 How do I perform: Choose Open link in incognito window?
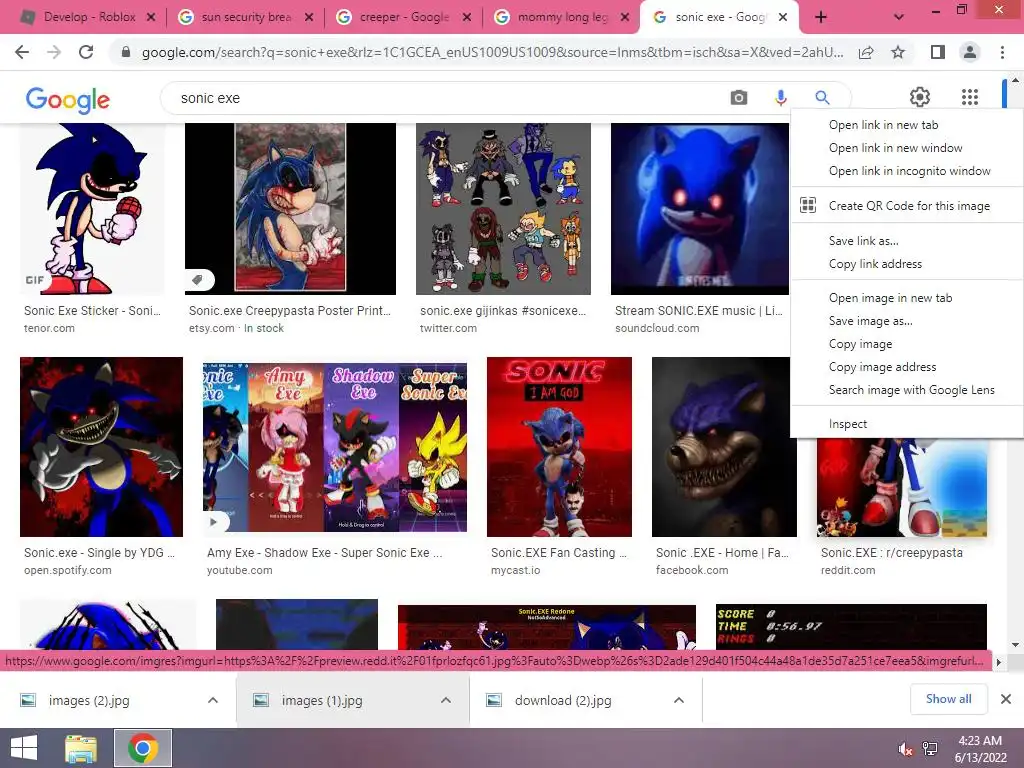click(906, 171)
